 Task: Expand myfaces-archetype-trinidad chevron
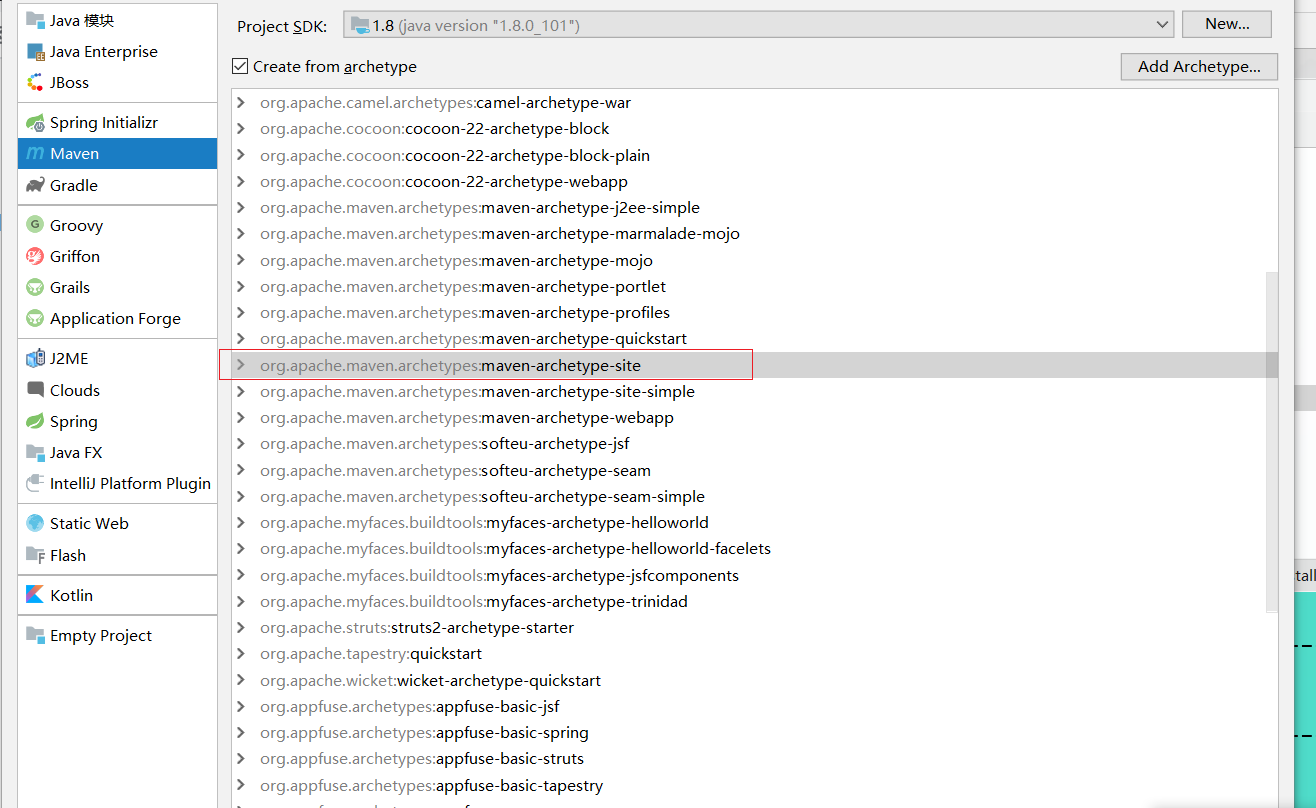click(241, 601)
